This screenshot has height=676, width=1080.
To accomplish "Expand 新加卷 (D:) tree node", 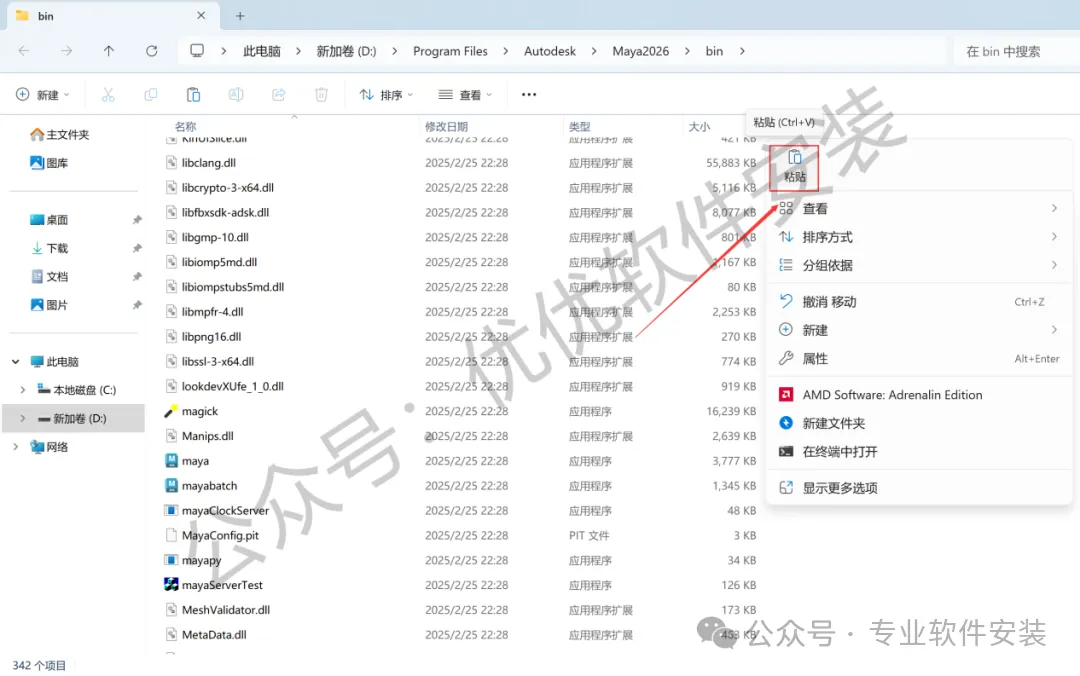I will pyautogui.click(x=23, y=418).
